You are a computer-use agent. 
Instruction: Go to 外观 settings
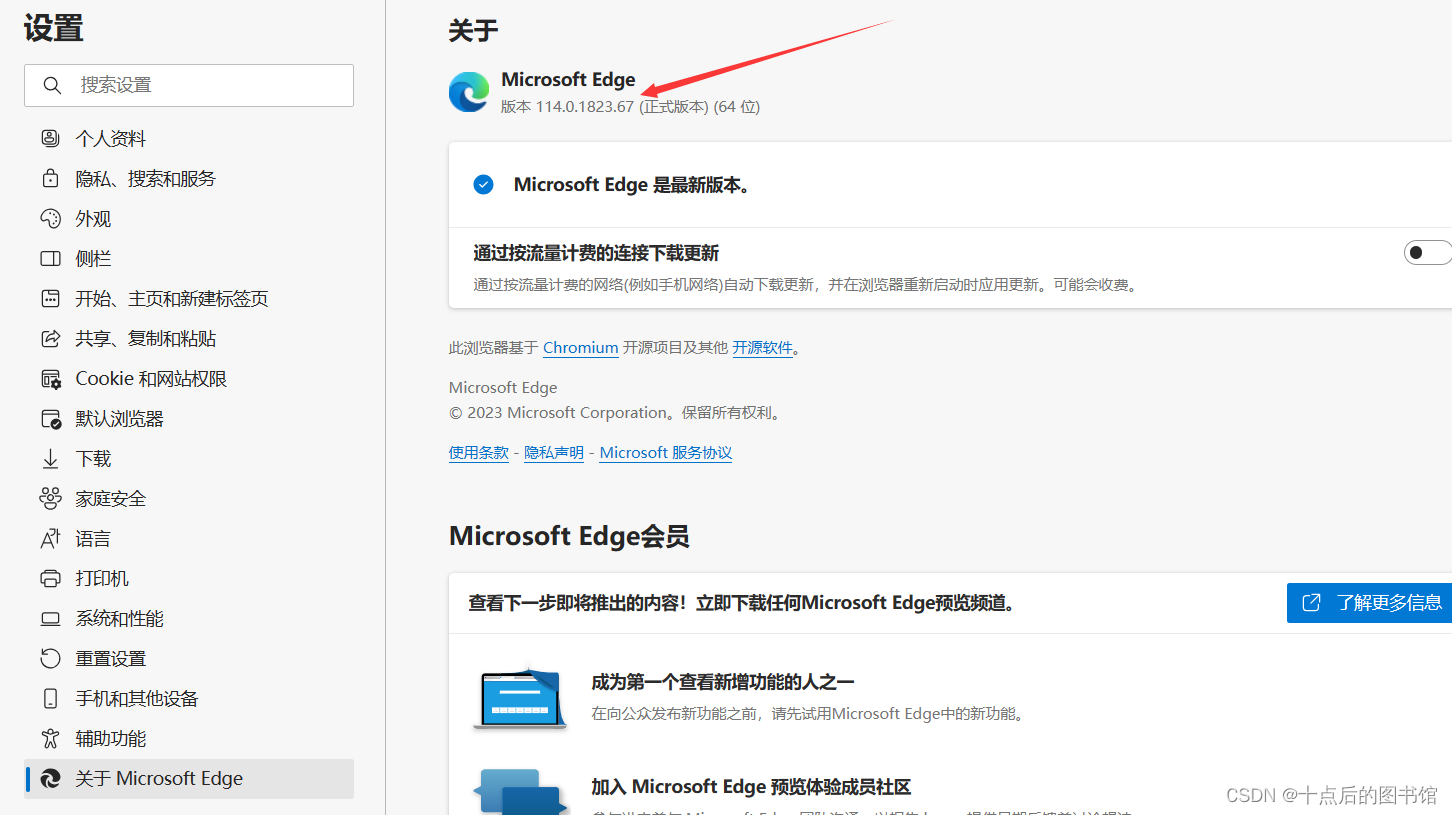[x=189, y=218]
